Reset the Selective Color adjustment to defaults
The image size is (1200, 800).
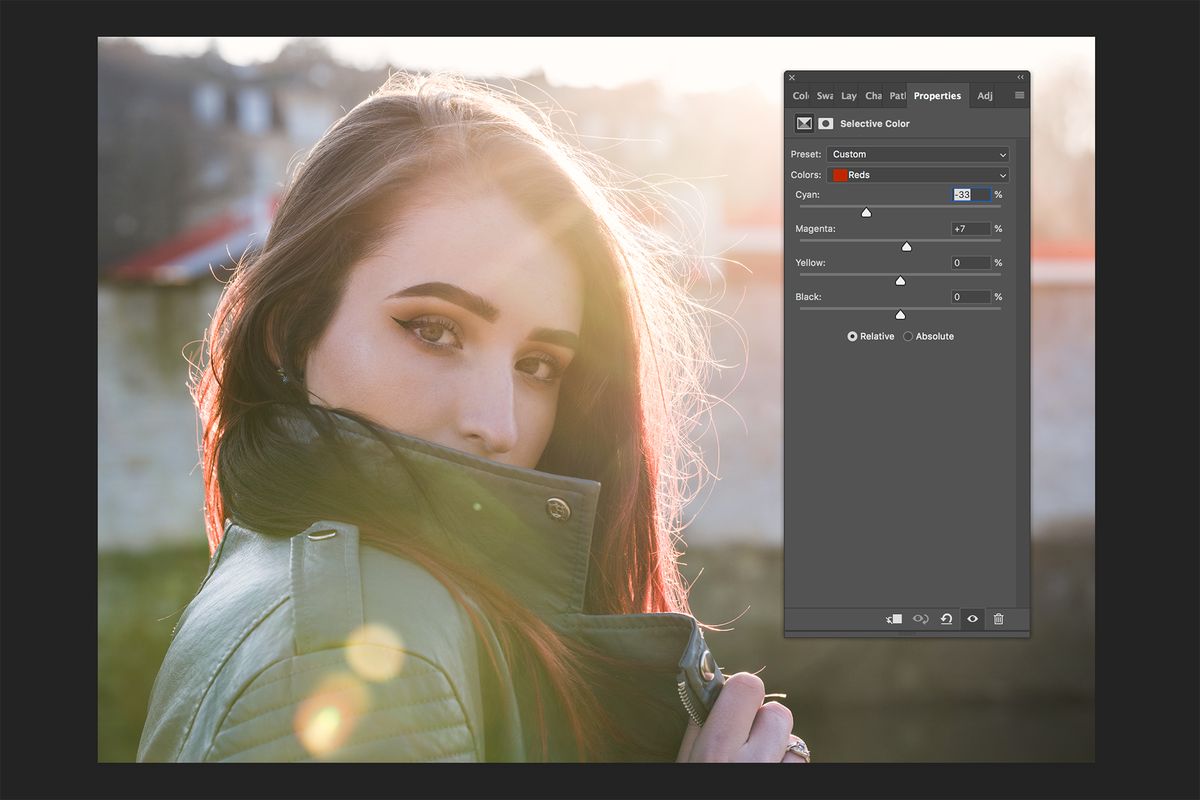(x=946, y=619)
